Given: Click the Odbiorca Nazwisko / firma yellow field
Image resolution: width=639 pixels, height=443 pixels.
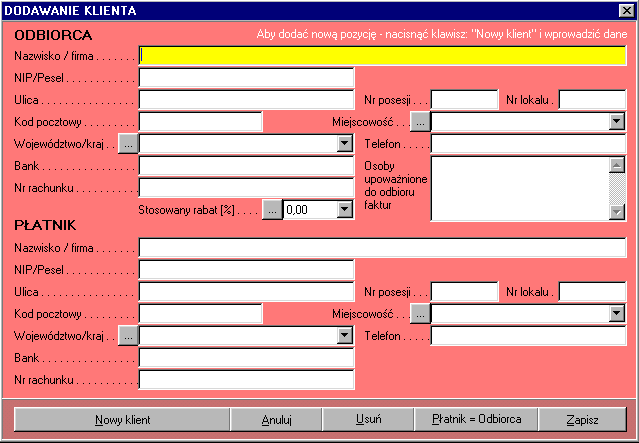Looking at the screenshot, I should coord(382,55).
